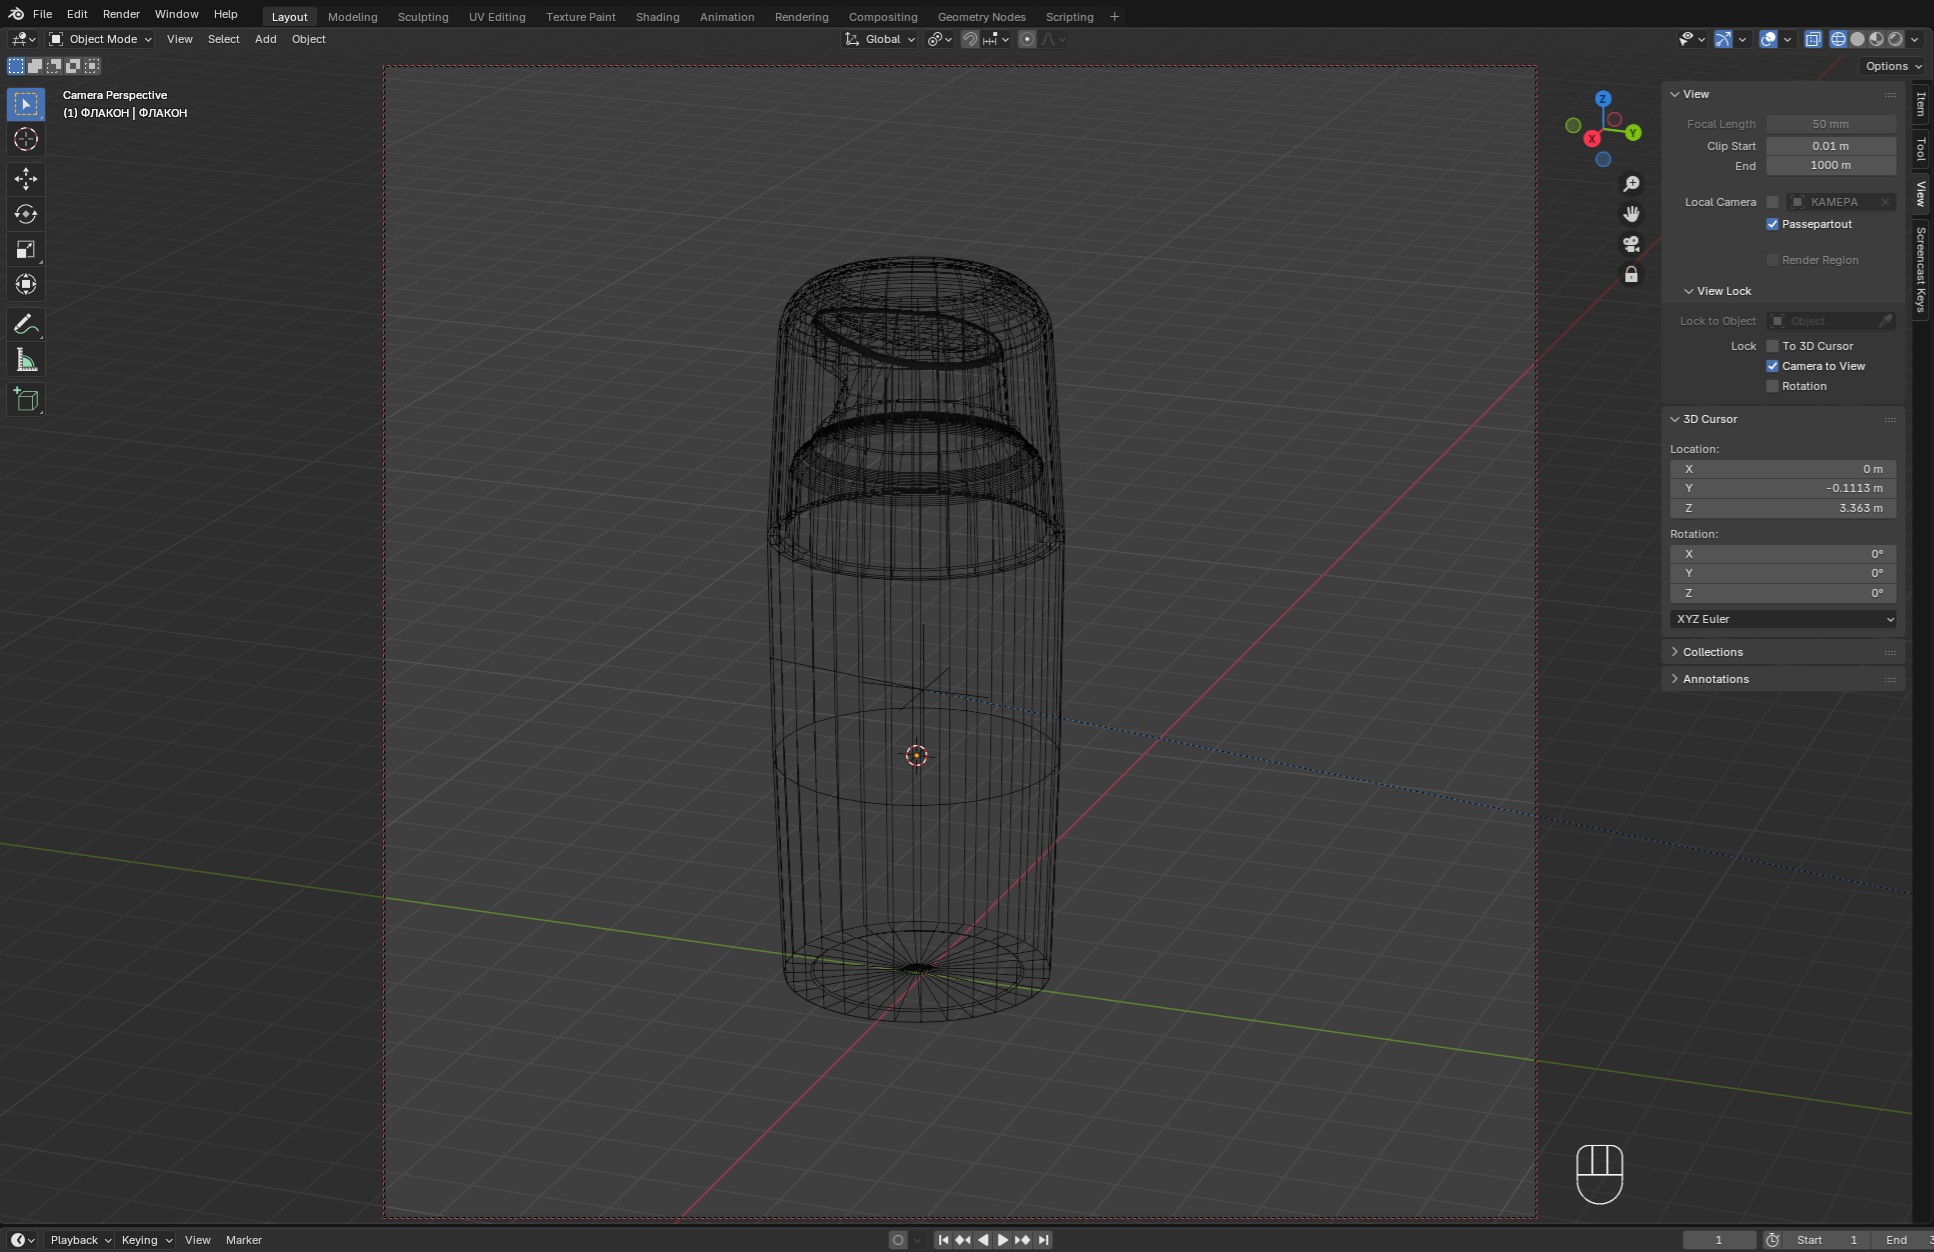The height and width of the screenshot is (1252, 1934).
Task: Enable the Local Camera checkbox
Action: click(x=1773, y=202)
